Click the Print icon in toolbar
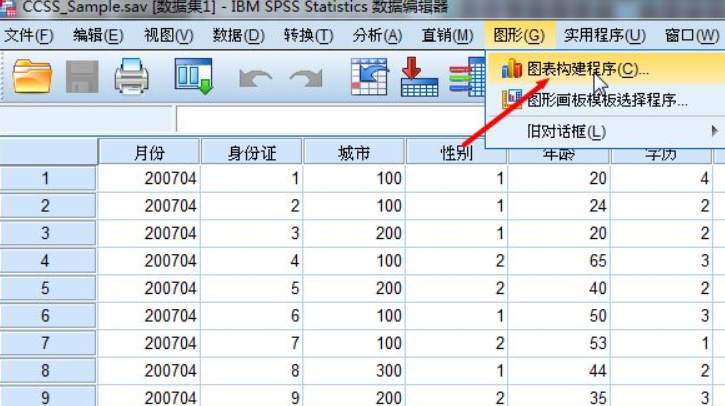Viewport: 725px width, 406px height. point(131,76)
